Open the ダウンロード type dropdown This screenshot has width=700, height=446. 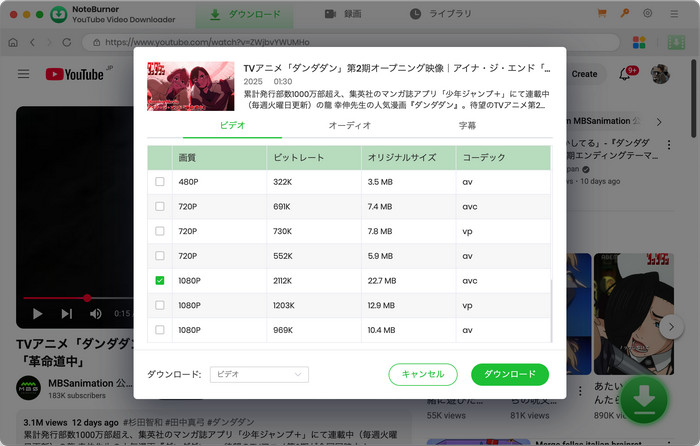259,374
